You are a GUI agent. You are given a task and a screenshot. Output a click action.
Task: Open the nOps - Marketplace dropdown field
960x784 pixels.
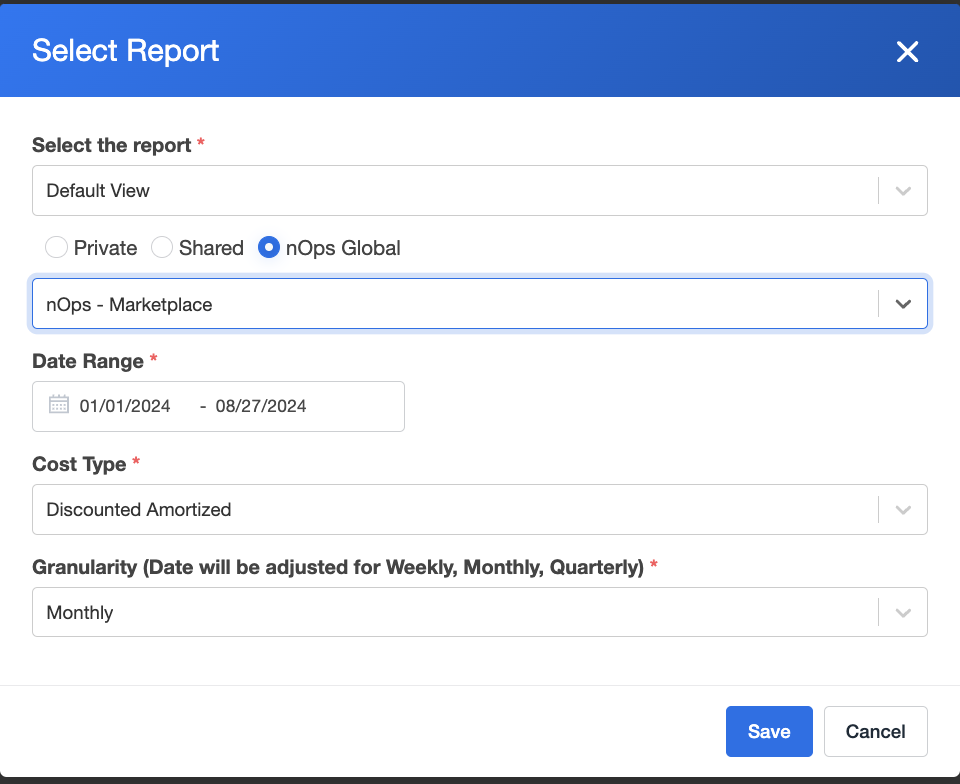[479, 304]
